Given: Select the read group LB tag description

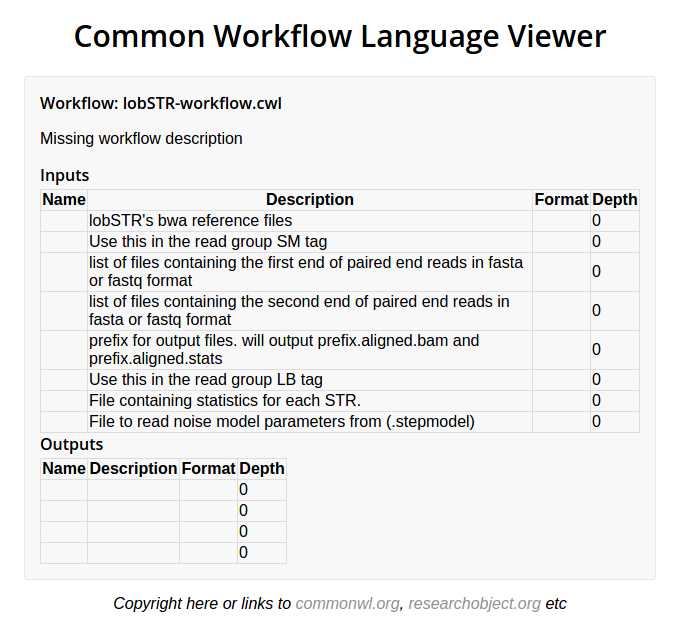Looking at the screenshot, I should pos(310,379).
